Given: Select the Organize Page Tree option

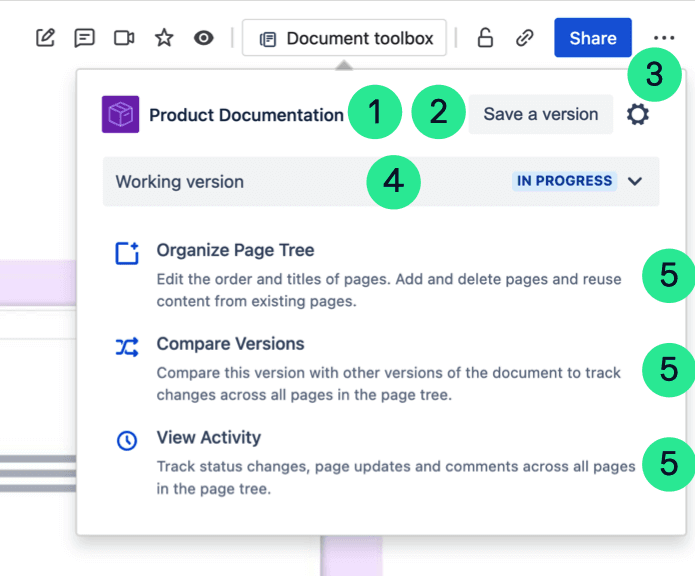Looking at the screenshot, I should click(x=235, y=250).
